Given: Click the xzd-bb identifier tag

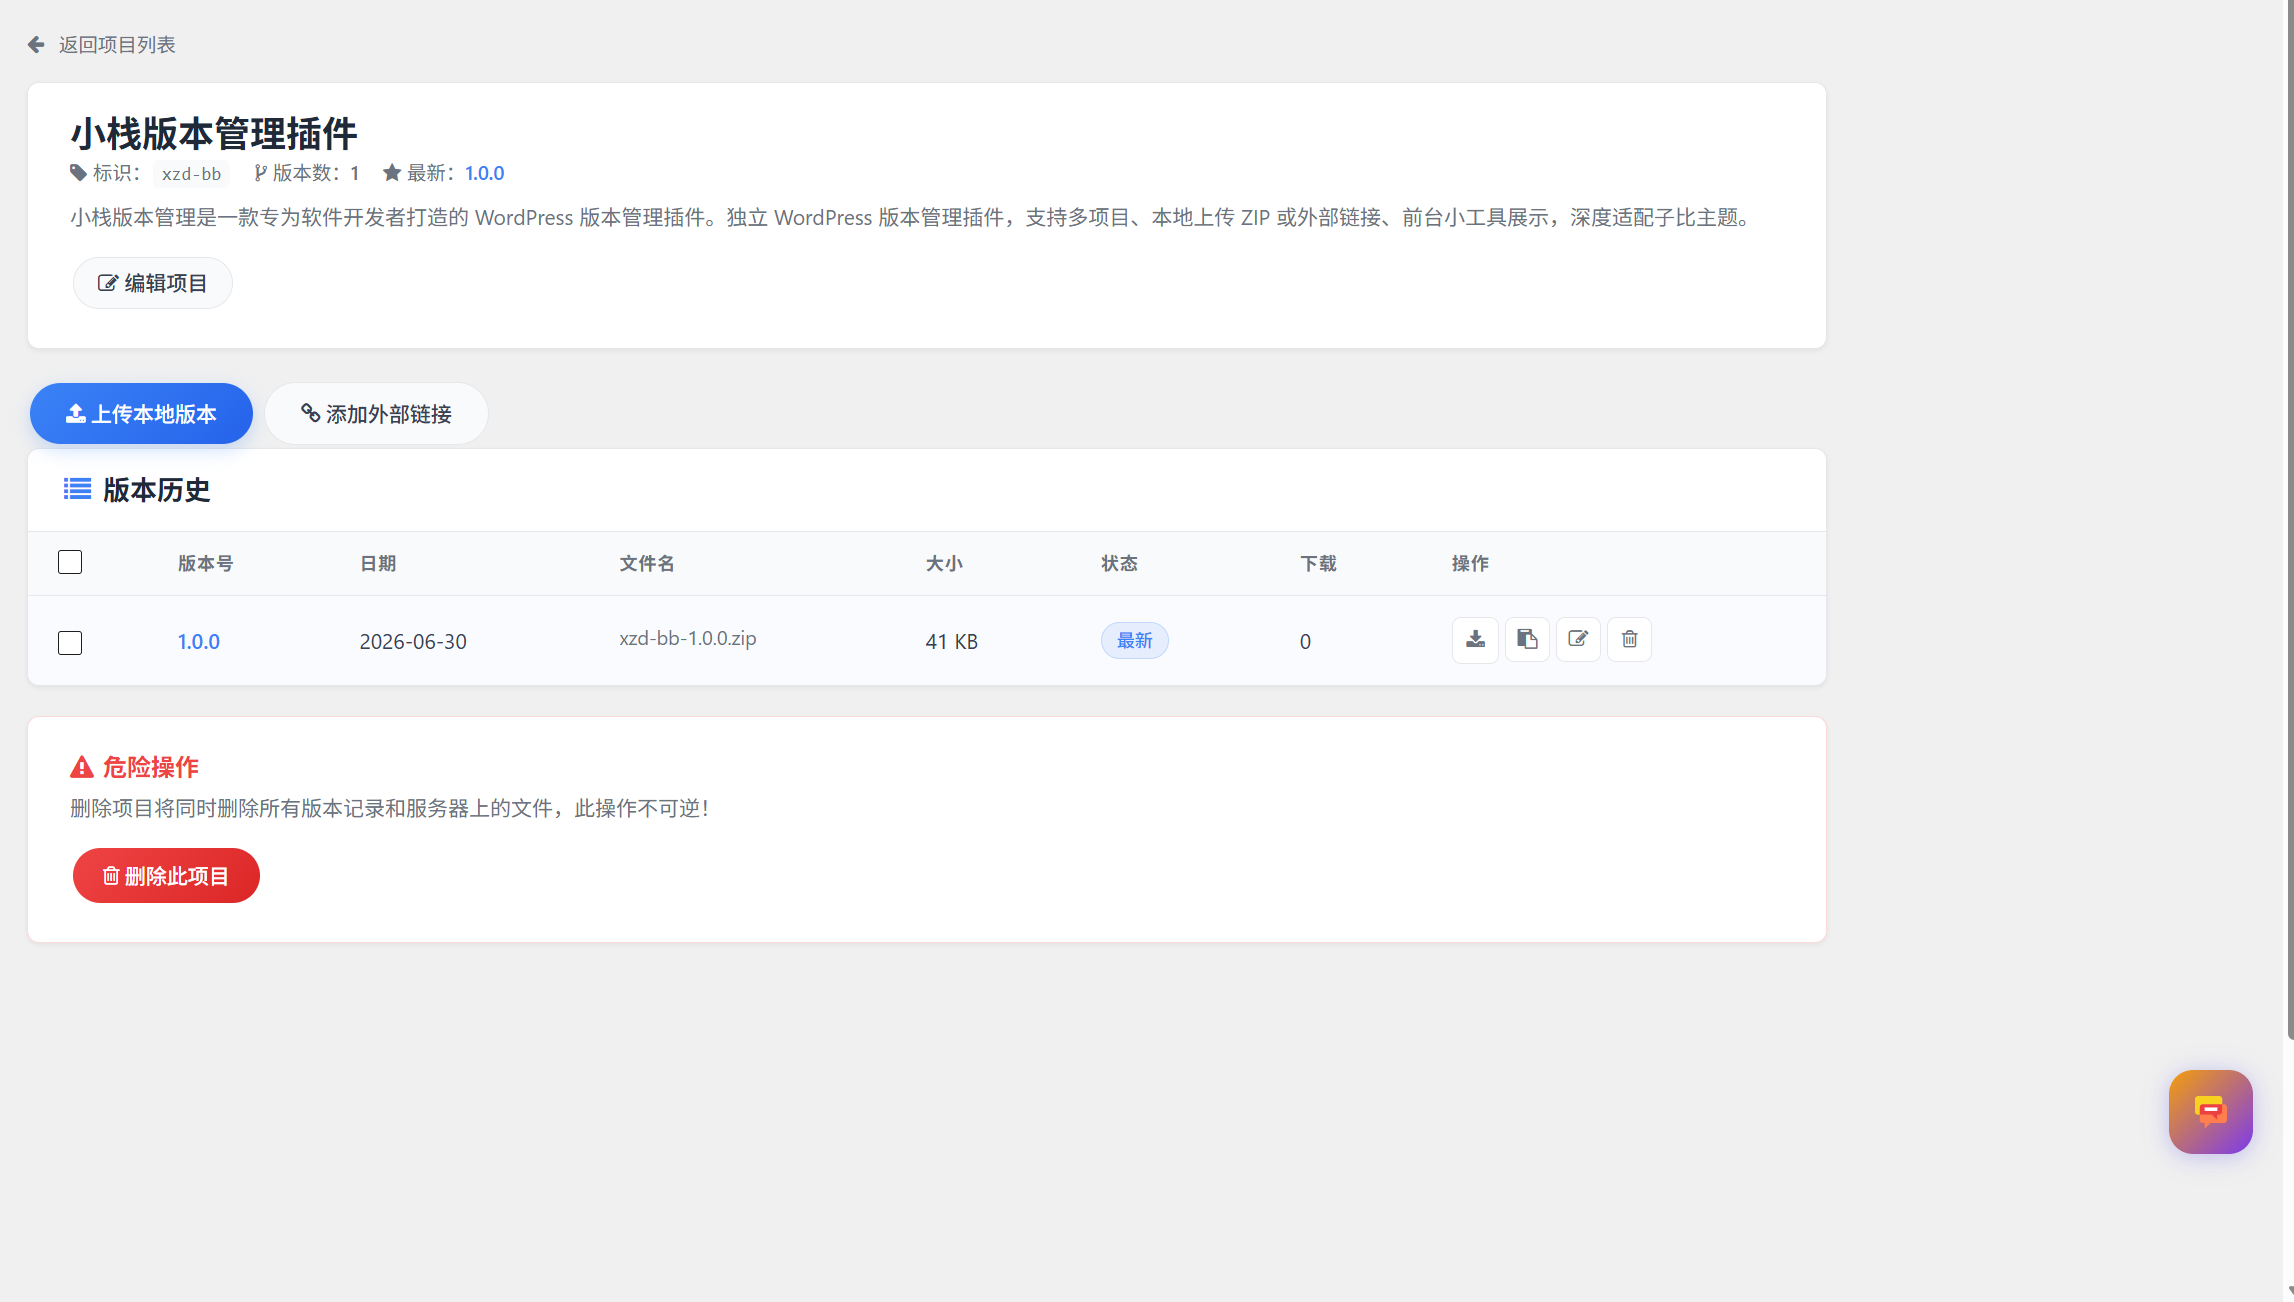Looking at the screenshot, I should click(191, 173).
